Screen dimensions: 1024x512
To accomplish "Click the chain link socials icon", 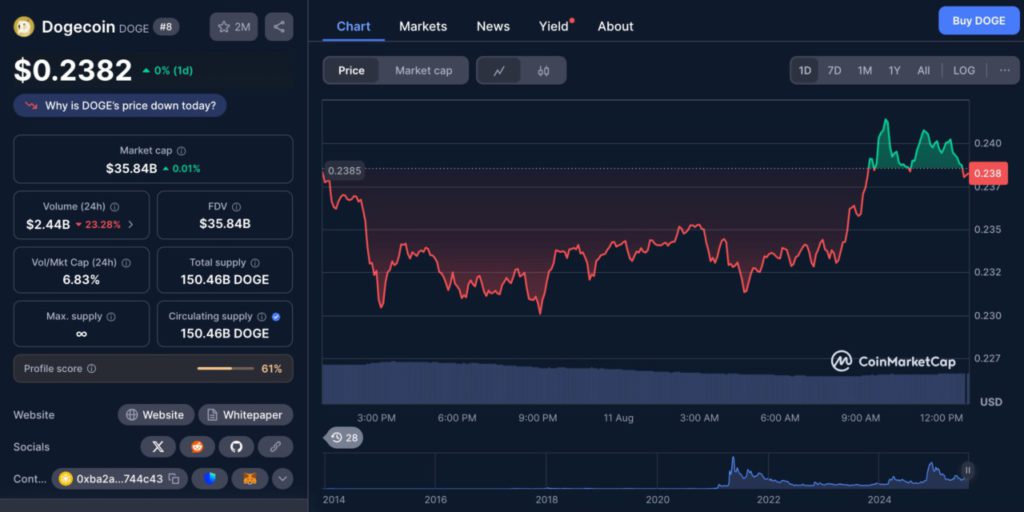I will pos(275,447).
